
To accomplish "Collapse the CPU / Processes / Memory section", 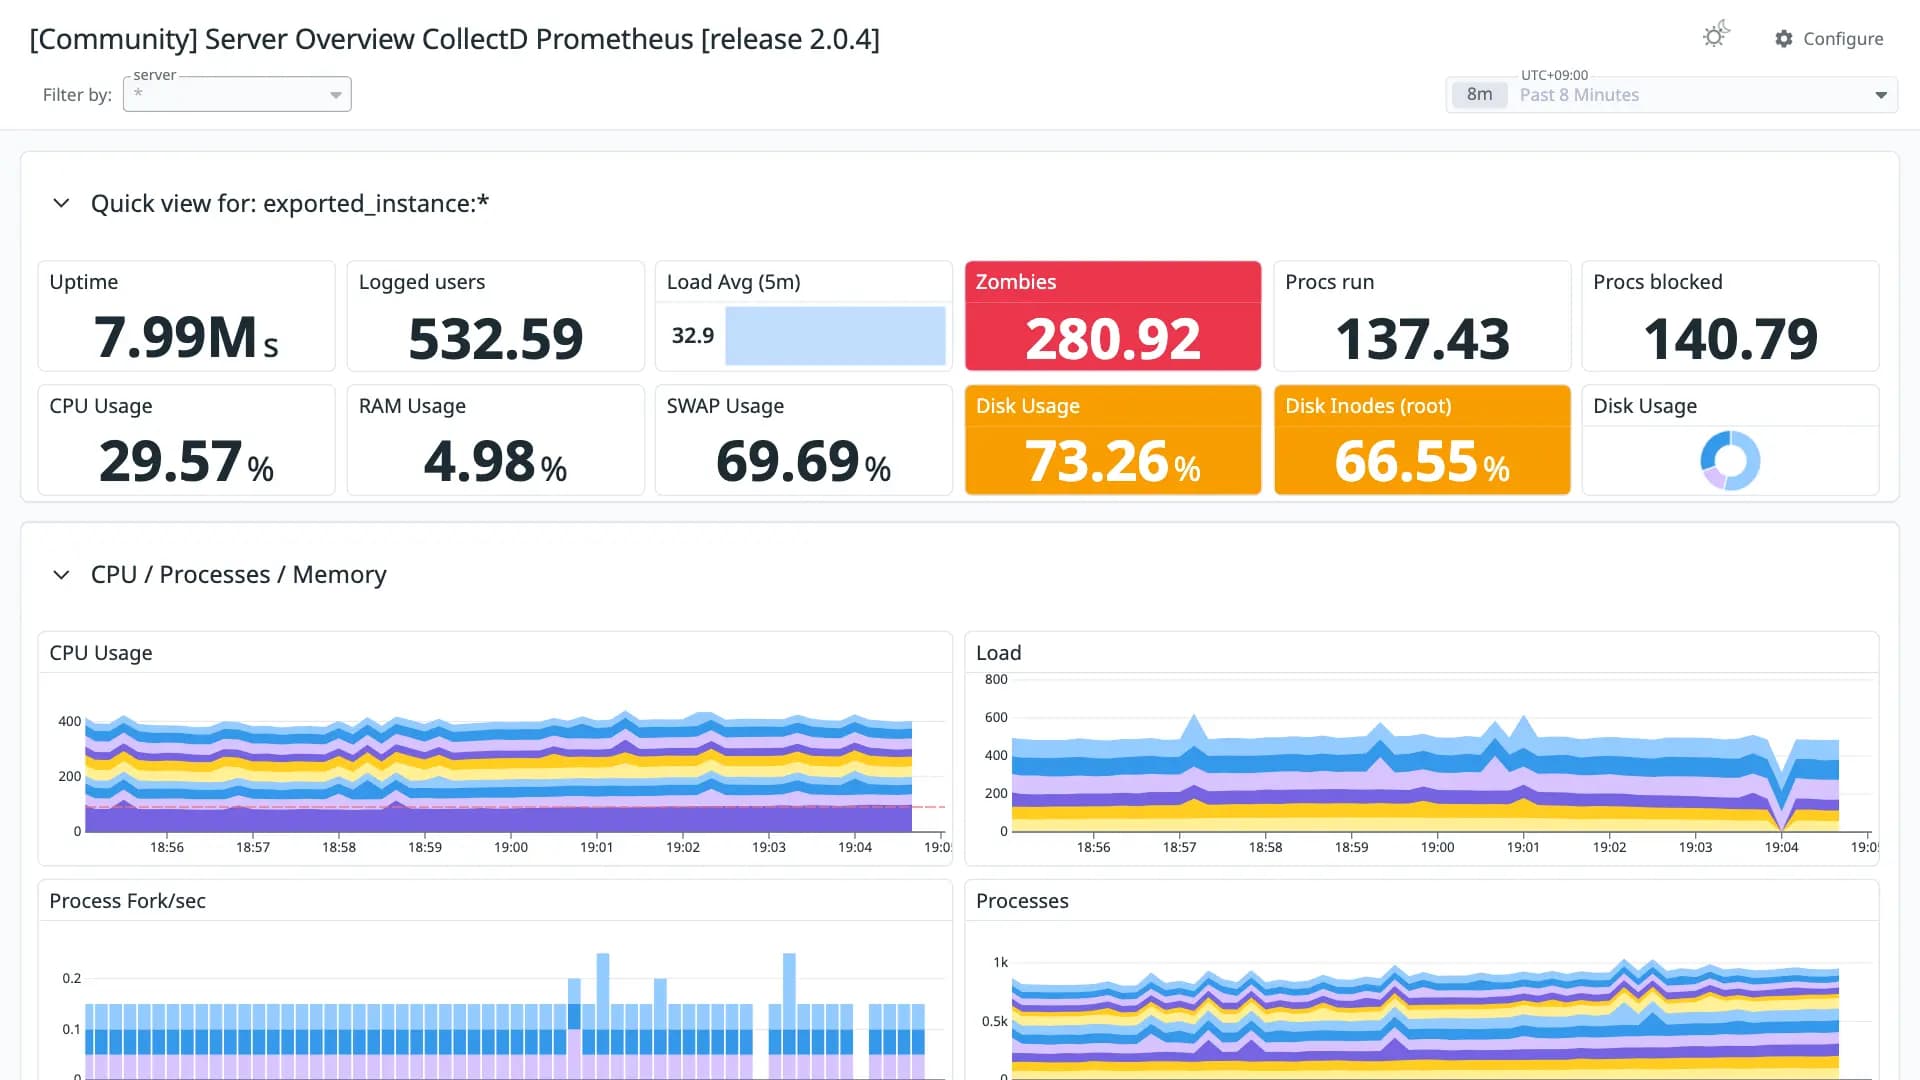I will (61, 575).
